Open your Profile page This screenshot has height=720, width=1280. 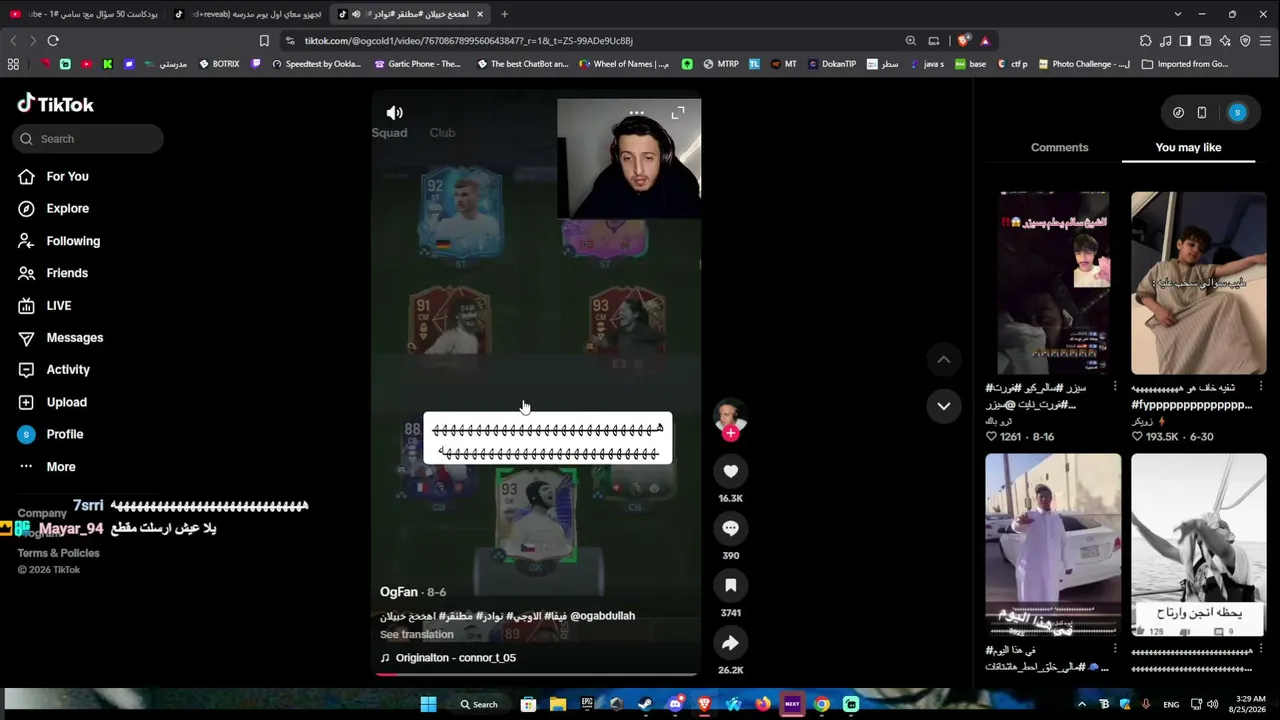(x=50, y=434)
